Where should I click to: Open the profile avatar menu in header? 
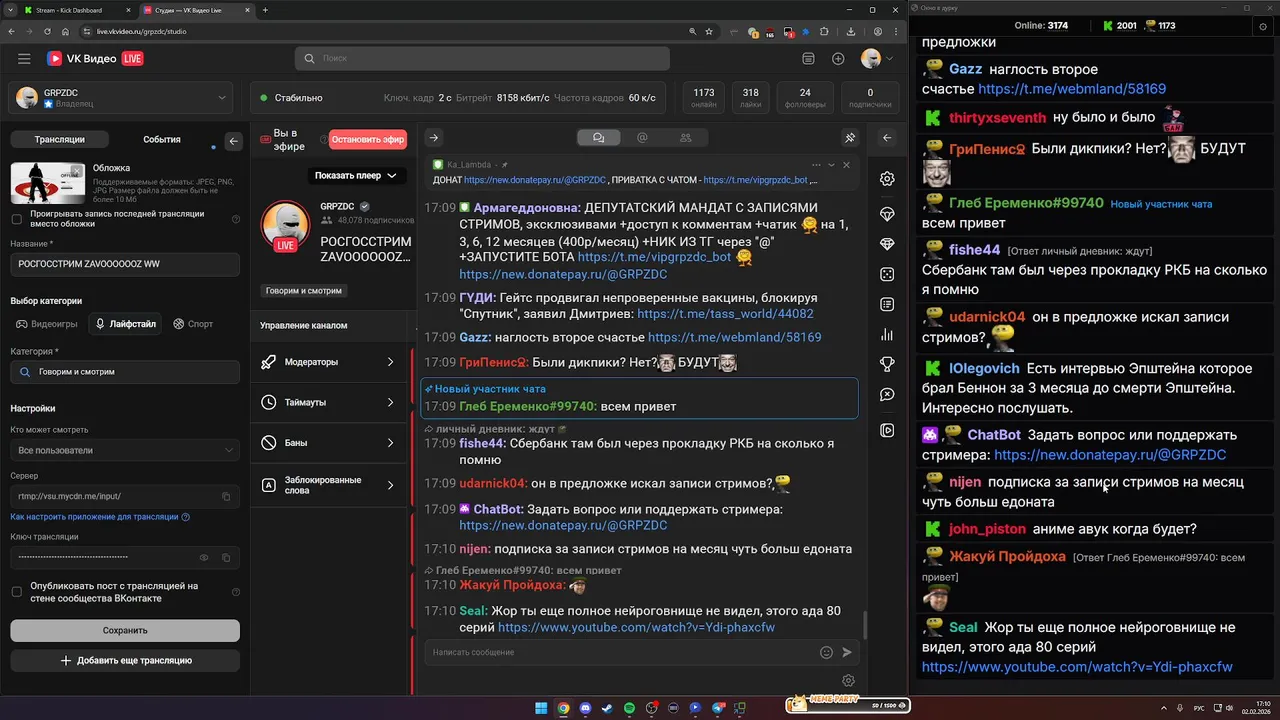(x=876, y=59)
